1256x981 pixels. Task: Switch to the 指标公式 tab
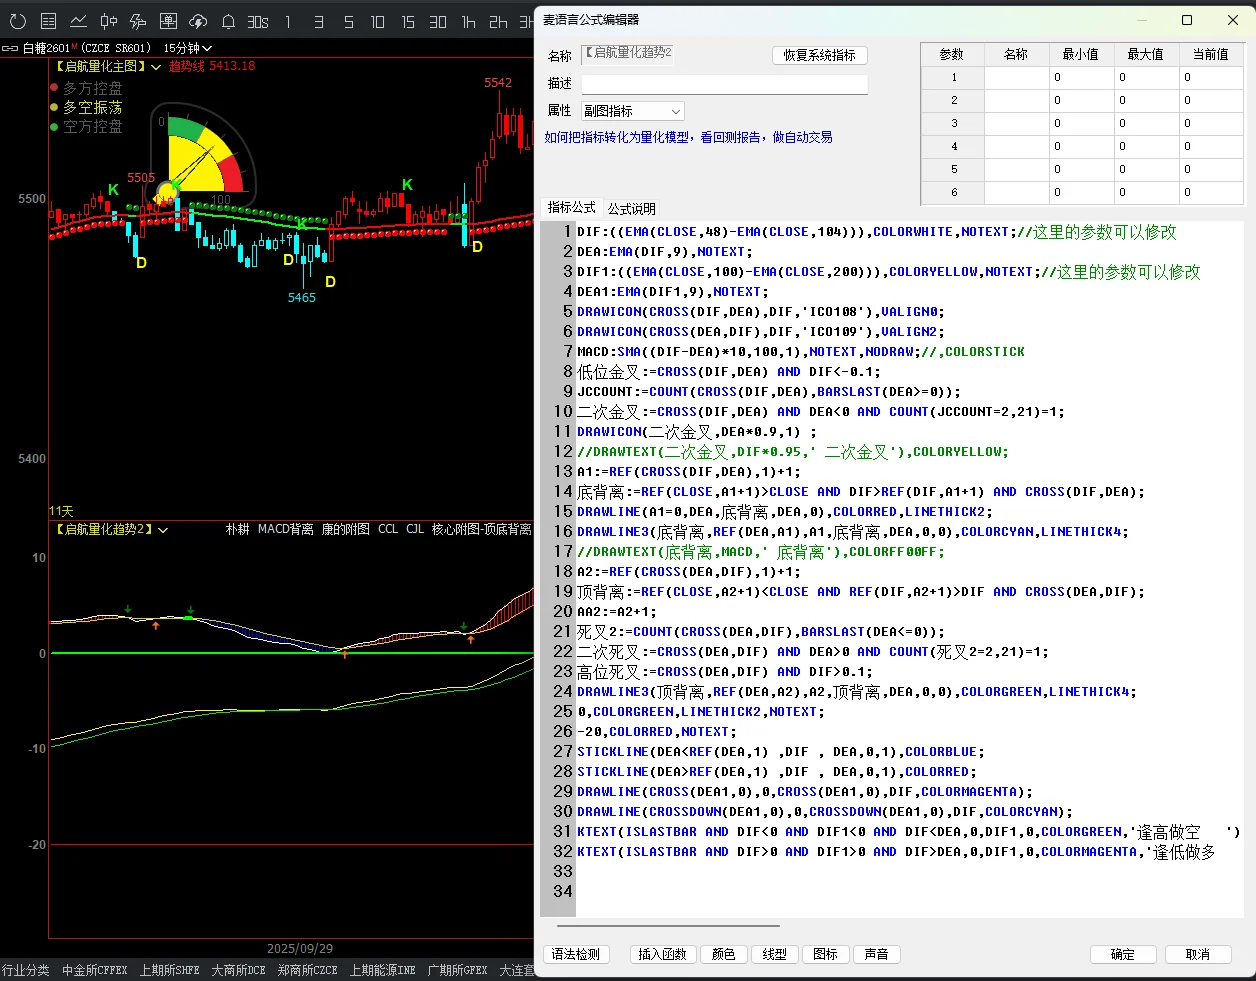571,207
